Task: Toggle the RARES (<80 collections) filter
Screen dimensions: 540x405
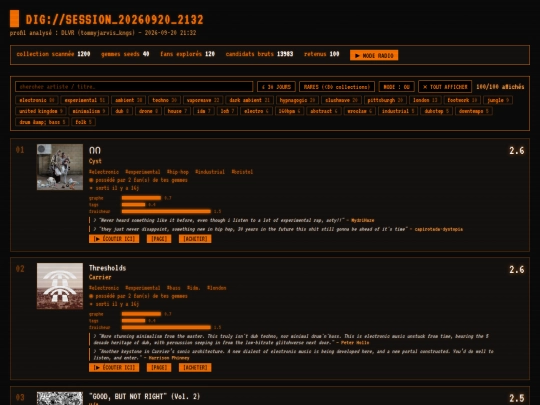Action: [337, 86]
